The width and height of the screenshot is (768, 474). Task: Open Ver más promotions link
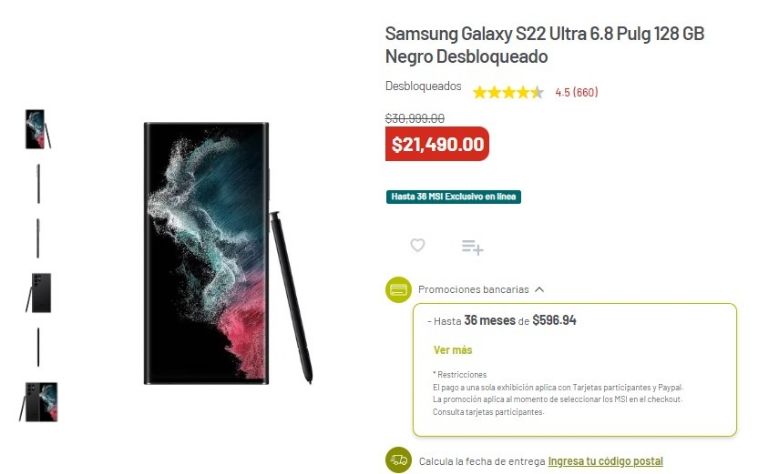click(453, 350)
